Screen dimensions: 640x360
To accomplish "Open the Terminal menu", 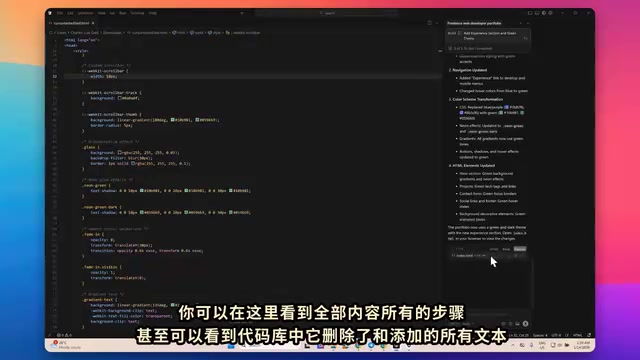I will coord(137,13).
